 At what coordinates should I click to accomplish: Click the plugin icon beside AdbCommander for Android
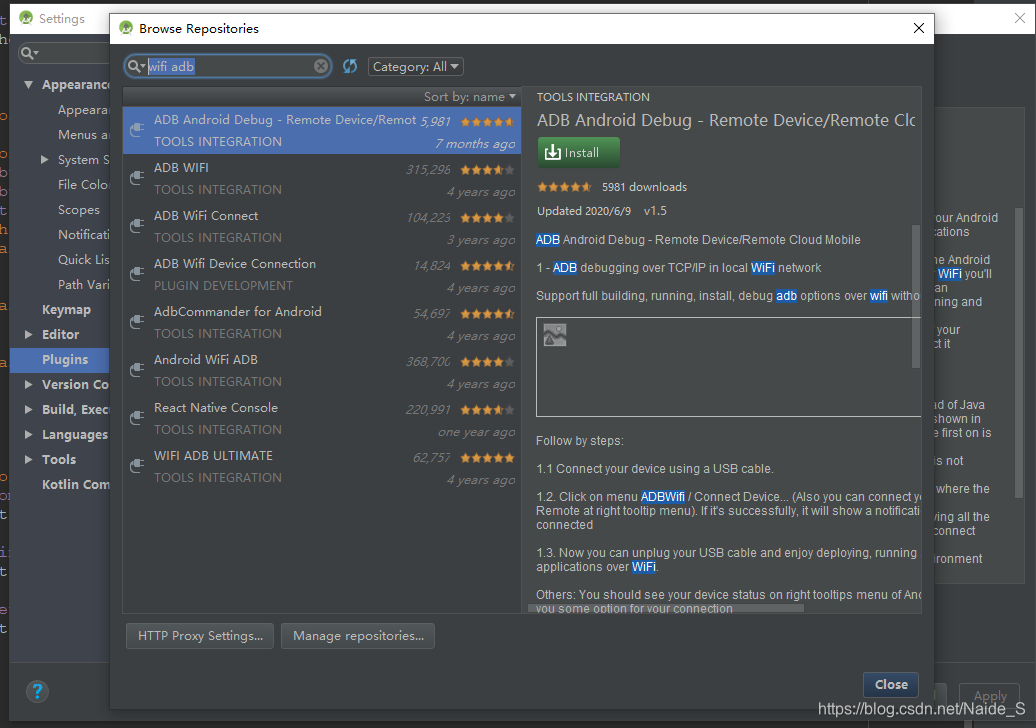[x=137, y=322]
